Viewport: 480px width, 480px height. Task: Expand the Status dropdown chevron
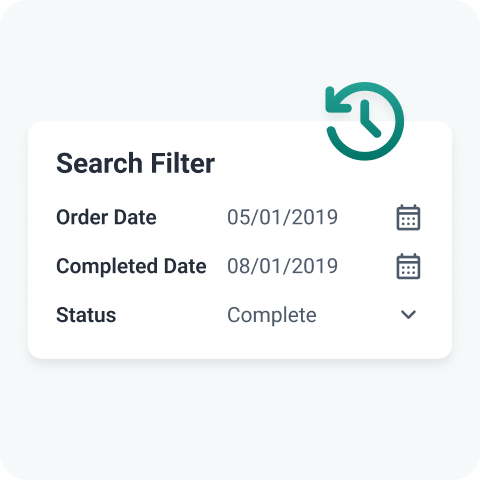click(x=408, y=315)
